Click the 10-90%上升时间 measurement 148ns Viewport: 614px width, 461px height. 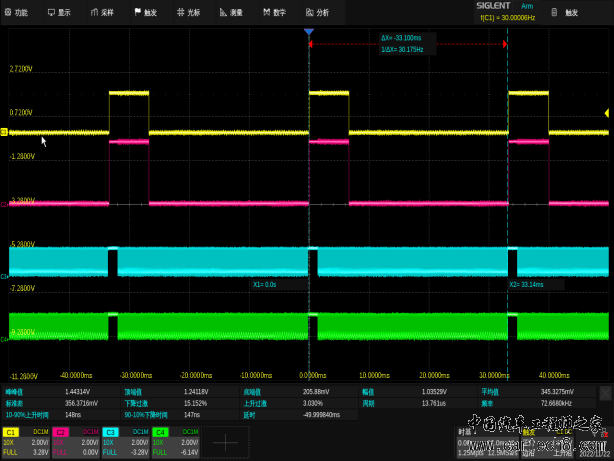[61, 415]
